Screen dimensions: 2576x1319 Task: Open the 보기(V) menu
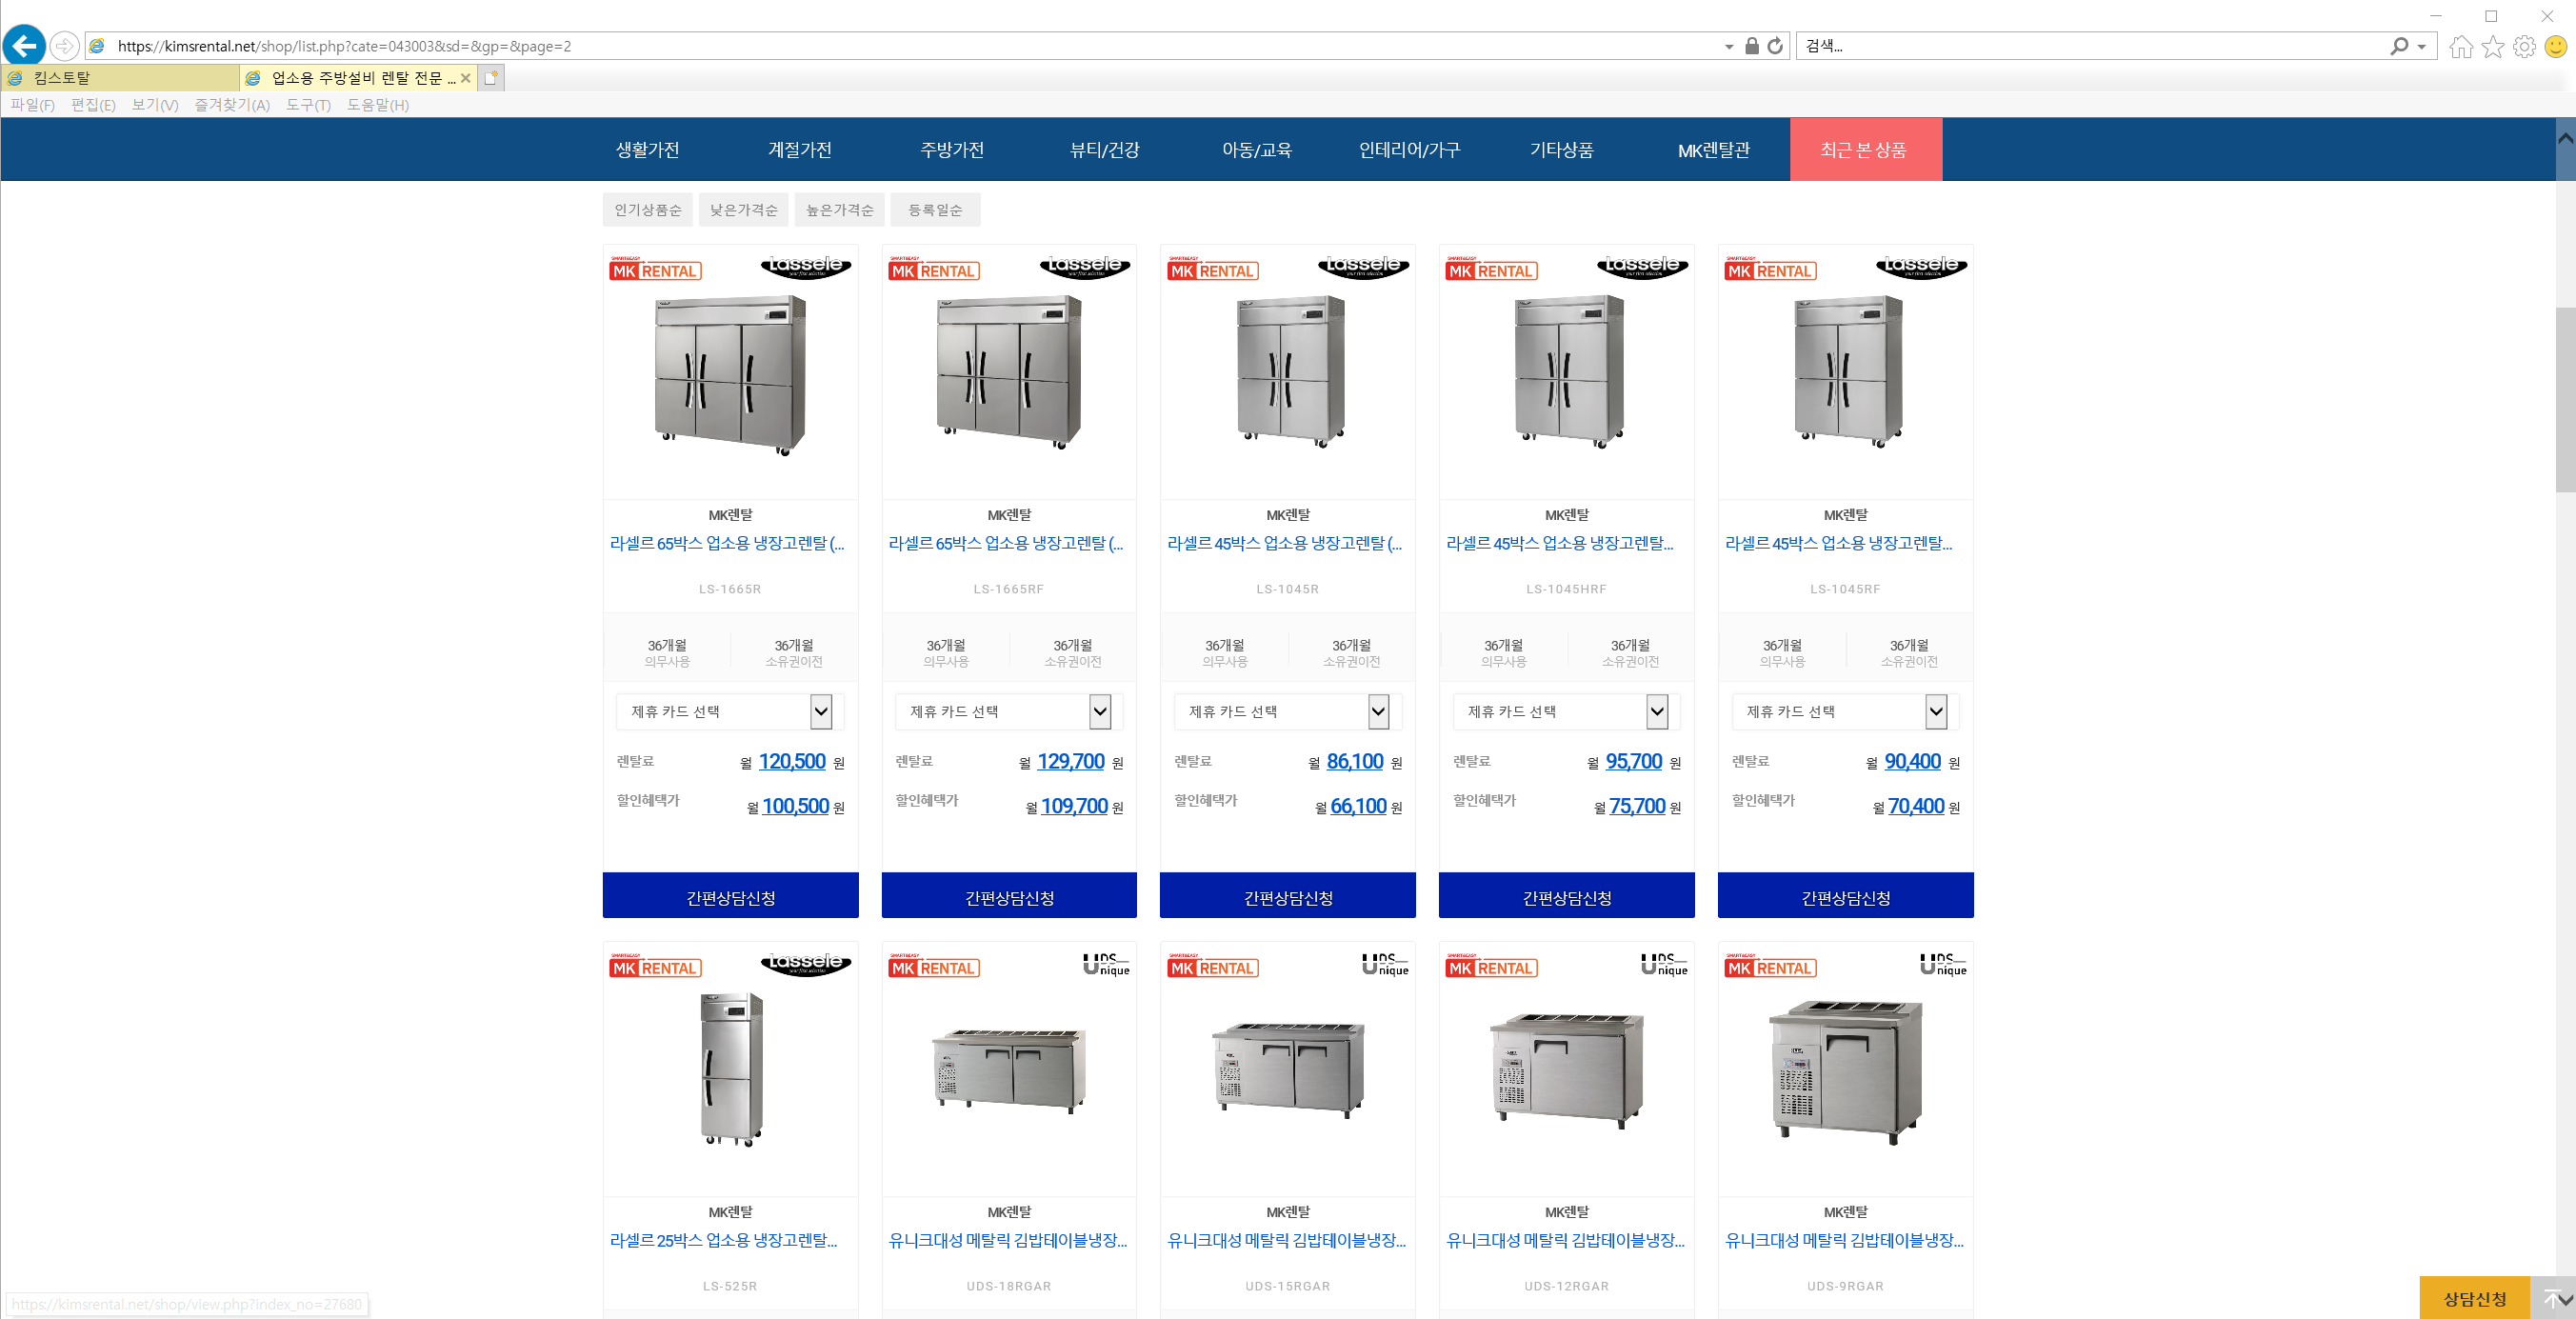pos(155,105)
